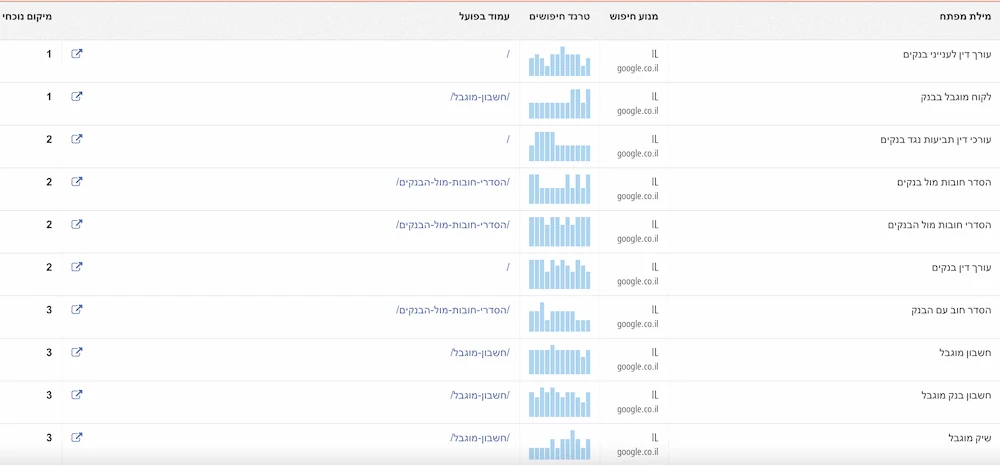1000x465 pixels.
Task: Open '/' homepage link in 'עורכי דין תביעות נגד בנקים' row
Action: coord(508,140)
